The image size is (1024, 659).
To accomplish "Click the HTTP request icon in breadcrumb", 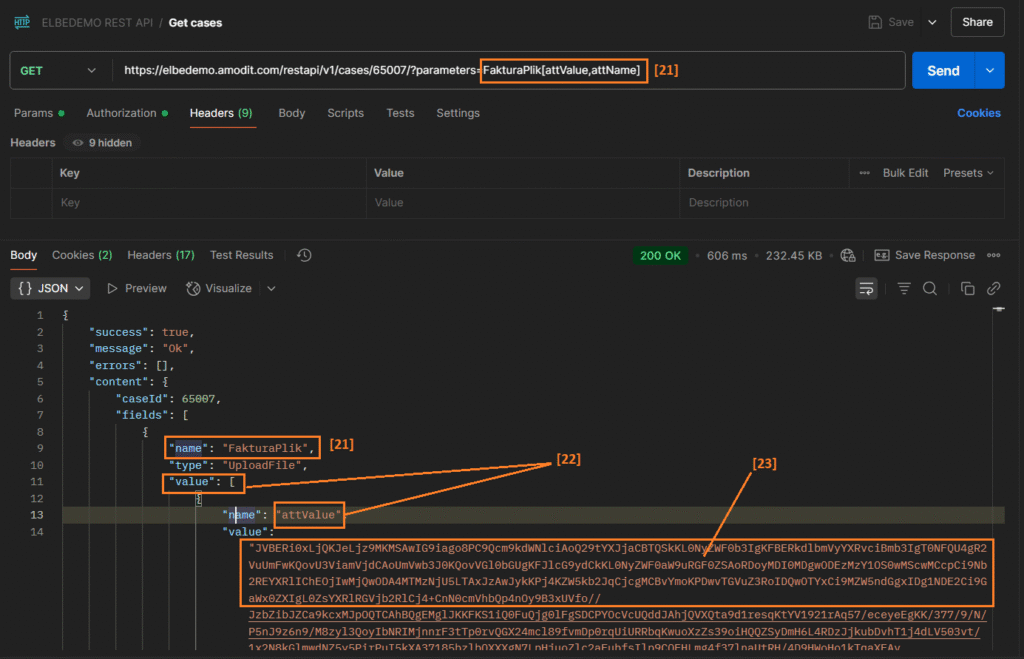I will 22,22.
